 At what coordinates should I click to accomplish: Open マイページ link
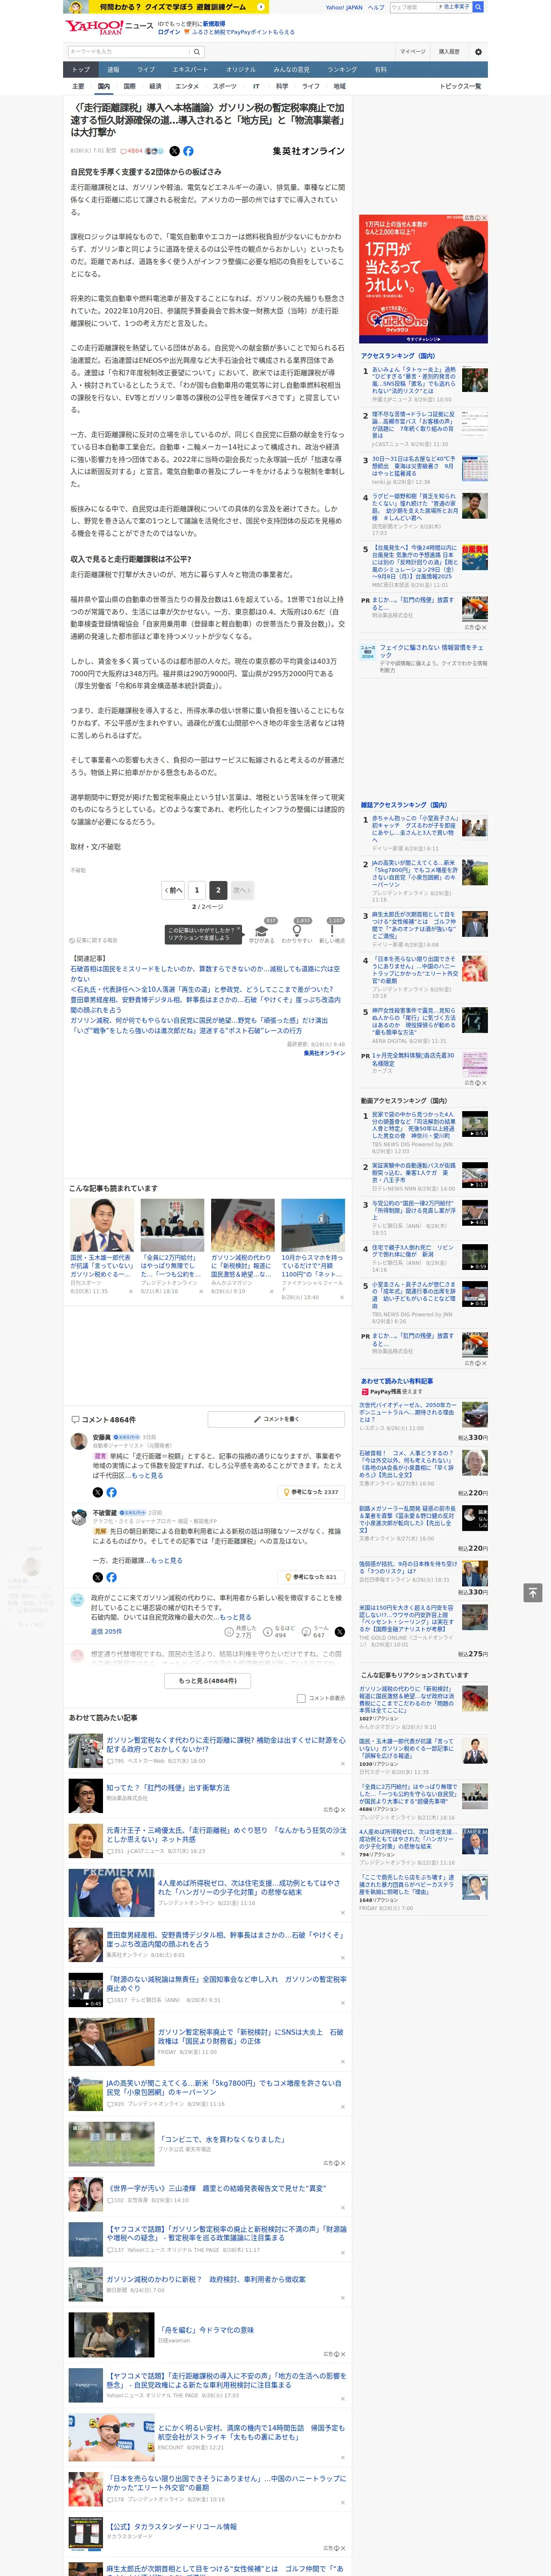[x=412, y=52]
